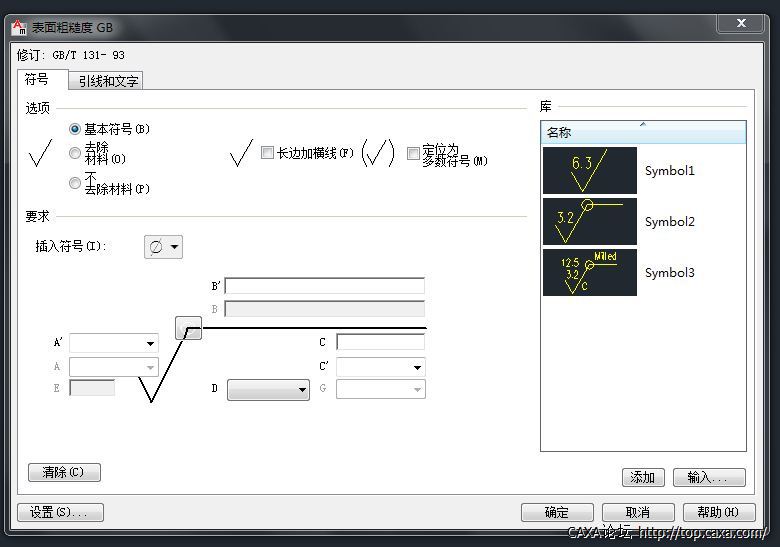The width and height of the screenshot is (780, 547).
Task: Select the Symbol2 thumbnail in the library
Action: pyautogui.click(x=589, y=221)
